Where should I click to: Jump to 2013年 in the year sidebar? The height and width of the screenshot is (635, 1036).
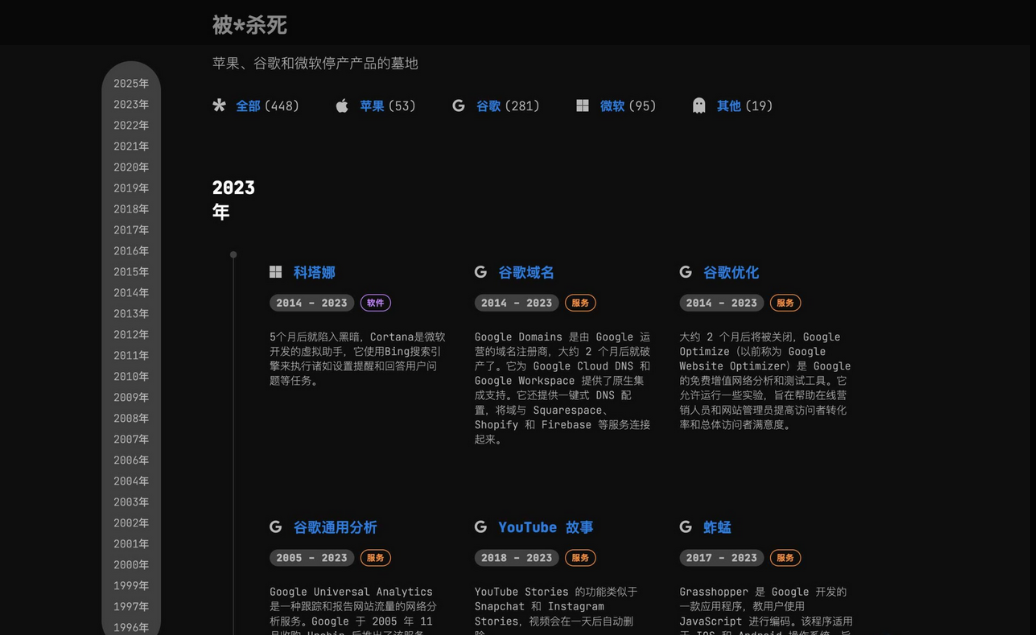pos(131,314)
